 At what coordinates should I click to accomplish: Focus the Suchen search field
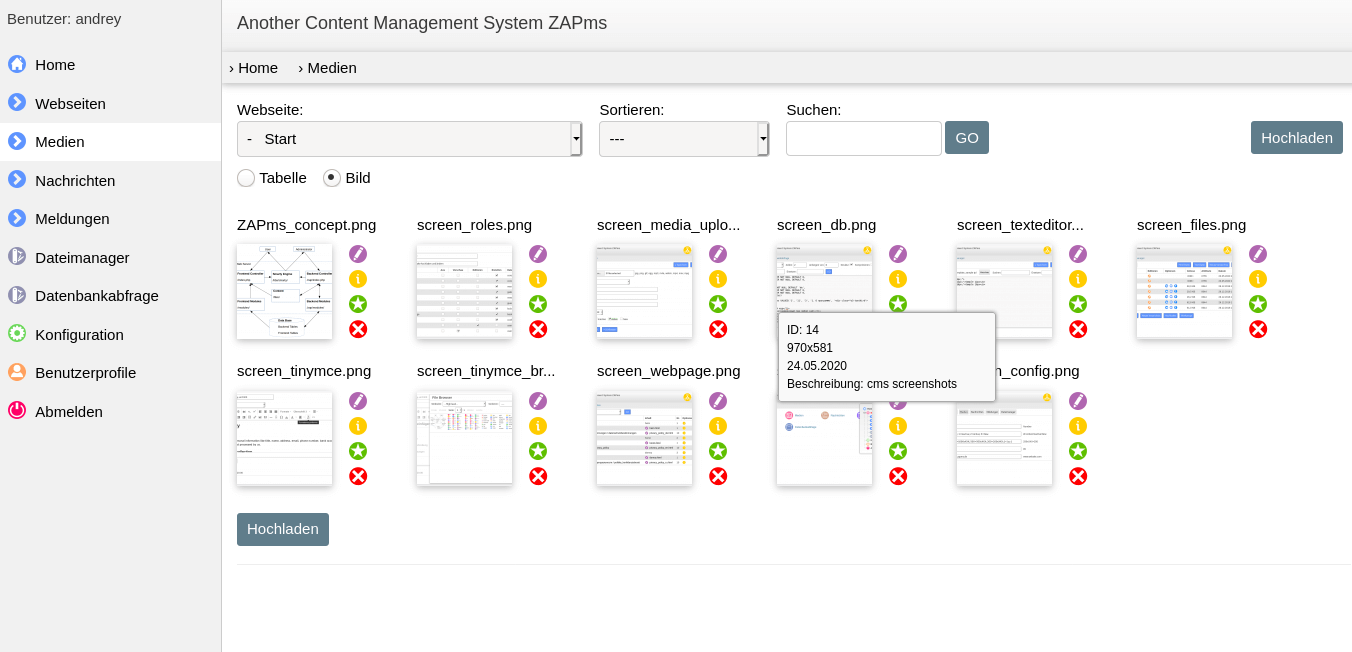pyautogui.click(x=864, y=139)
